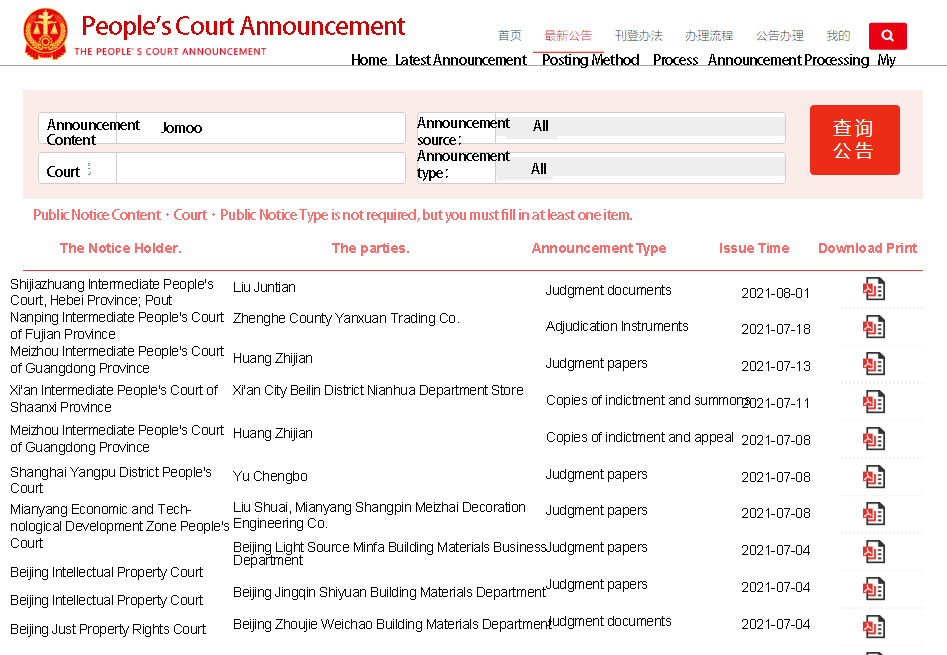Download PDF for Liu Juntian notice
This screenshot has width=947, height=655.
coord(874,290)
